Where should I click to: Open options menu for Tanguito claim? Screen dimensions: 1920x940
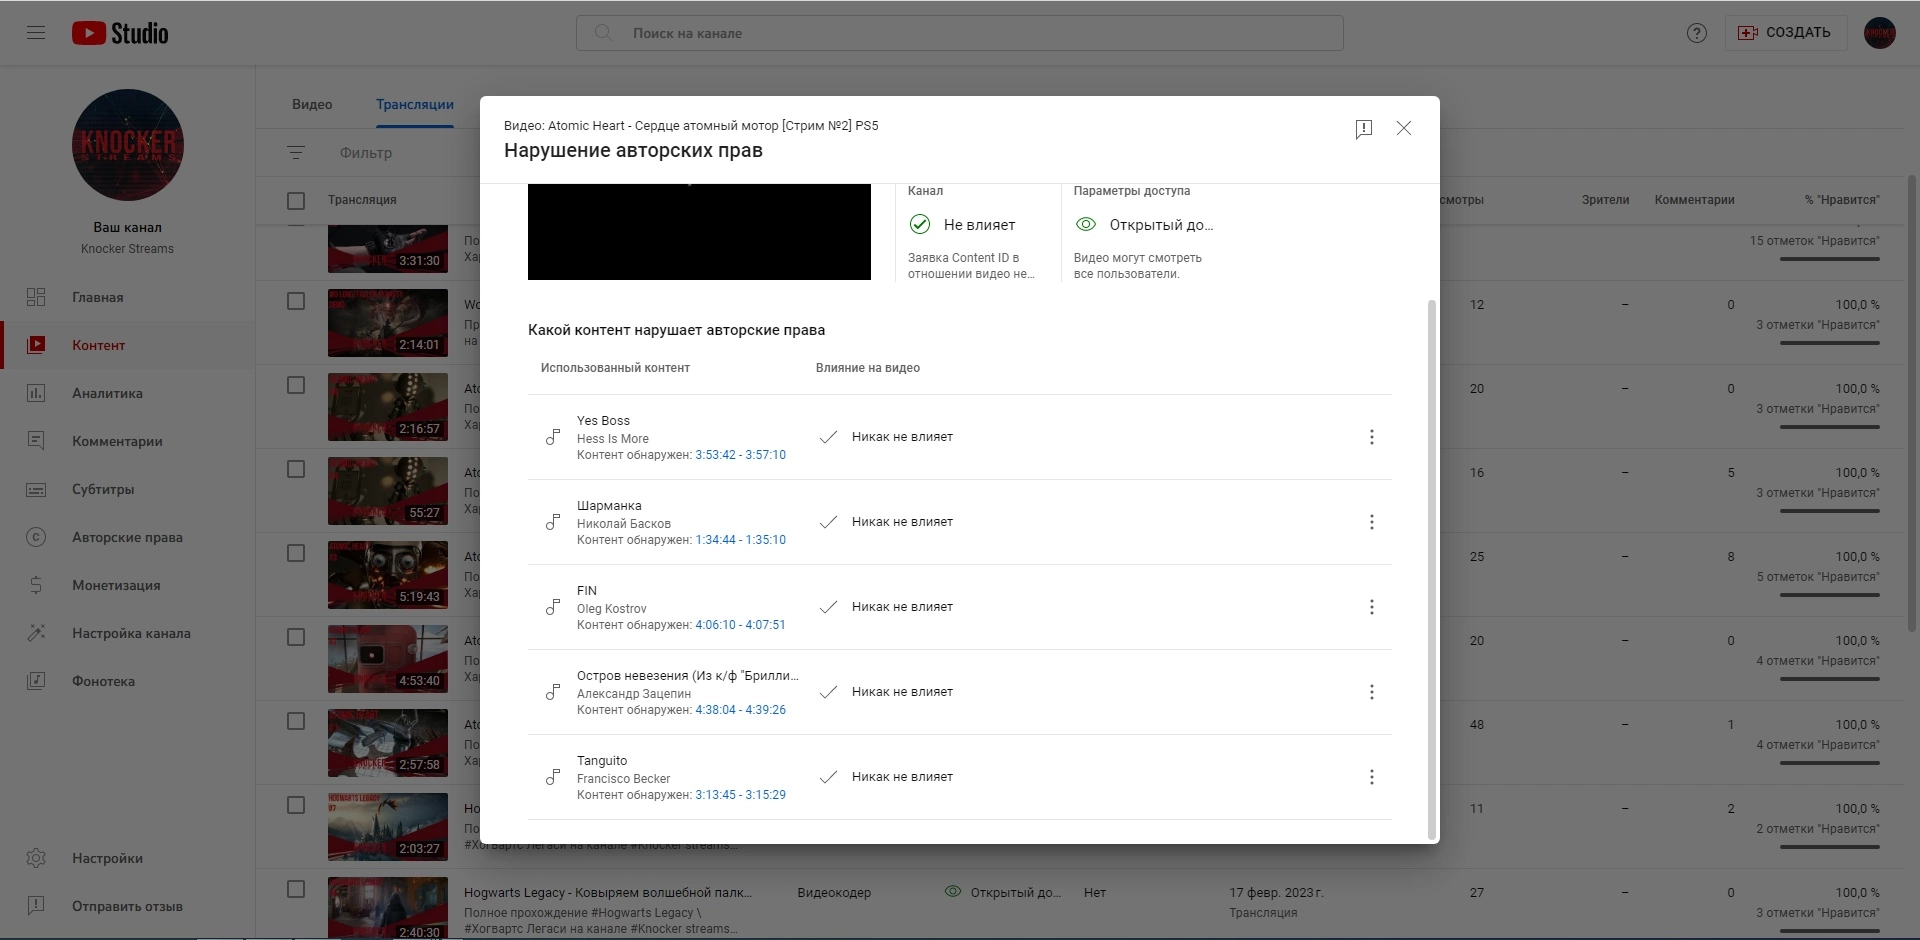click(x=1372, y=777)
